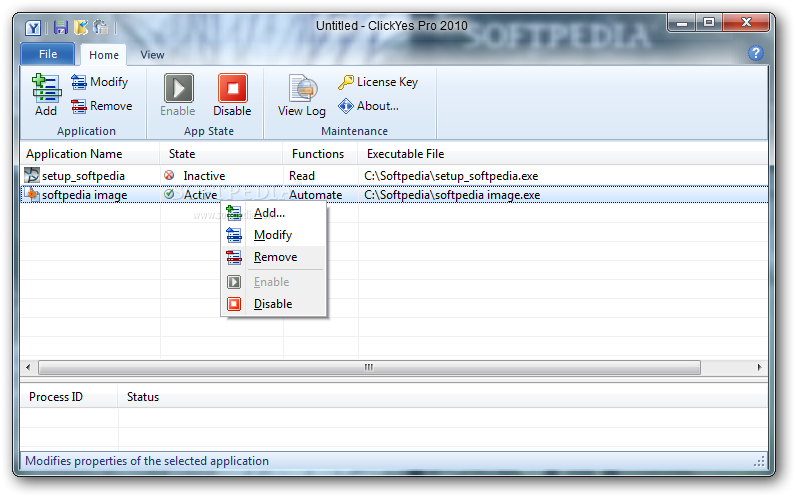Viewport: 796px width, 497px height.
Task: Click the red Disable icon in context menu
Action: [x=234, y=304]
